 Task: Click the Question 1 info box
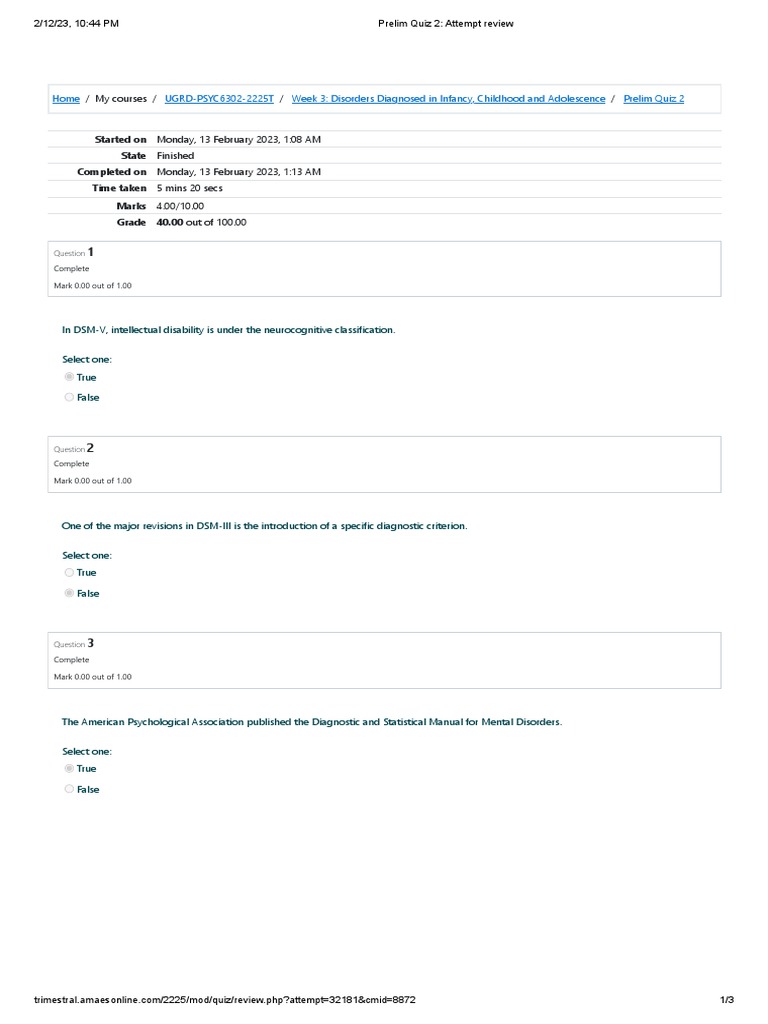pyautogui.click(x=384, y=269)
